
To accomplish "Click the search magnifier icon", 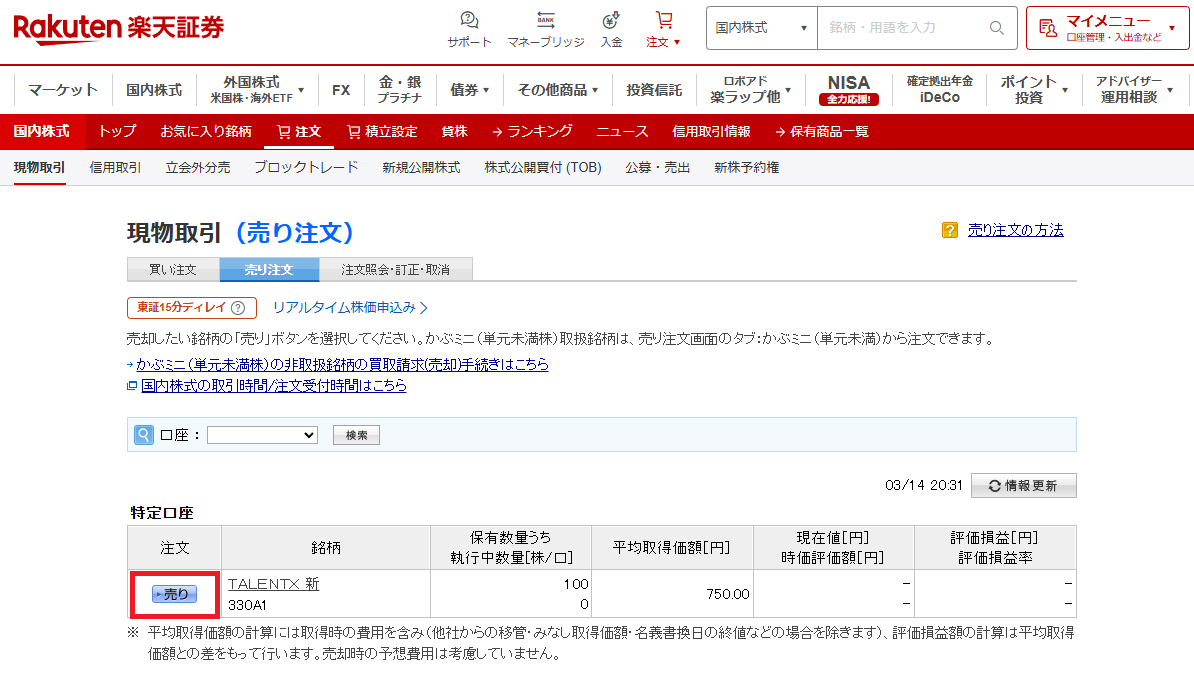I will [996, 28].
